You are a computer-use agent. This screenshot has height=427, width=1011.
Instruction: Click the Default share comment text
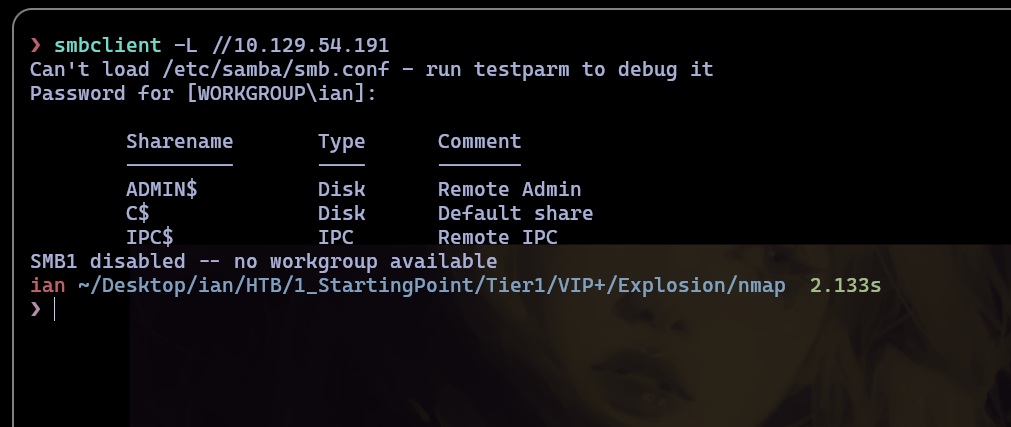[516, 213]
